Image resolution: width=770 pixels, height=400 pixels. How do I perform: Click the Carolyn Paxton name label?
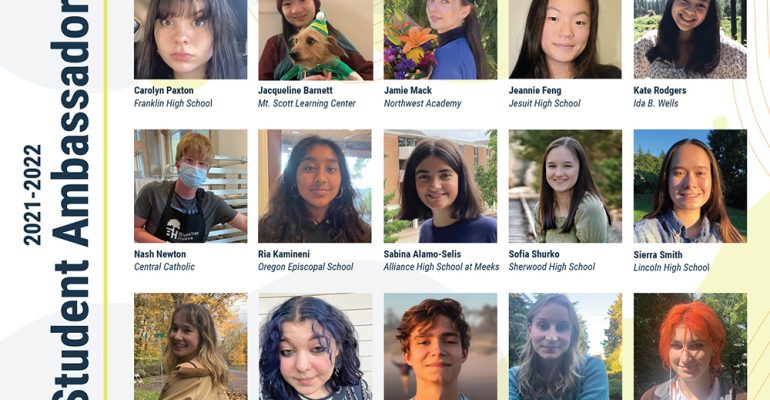(x=164, y=91)
